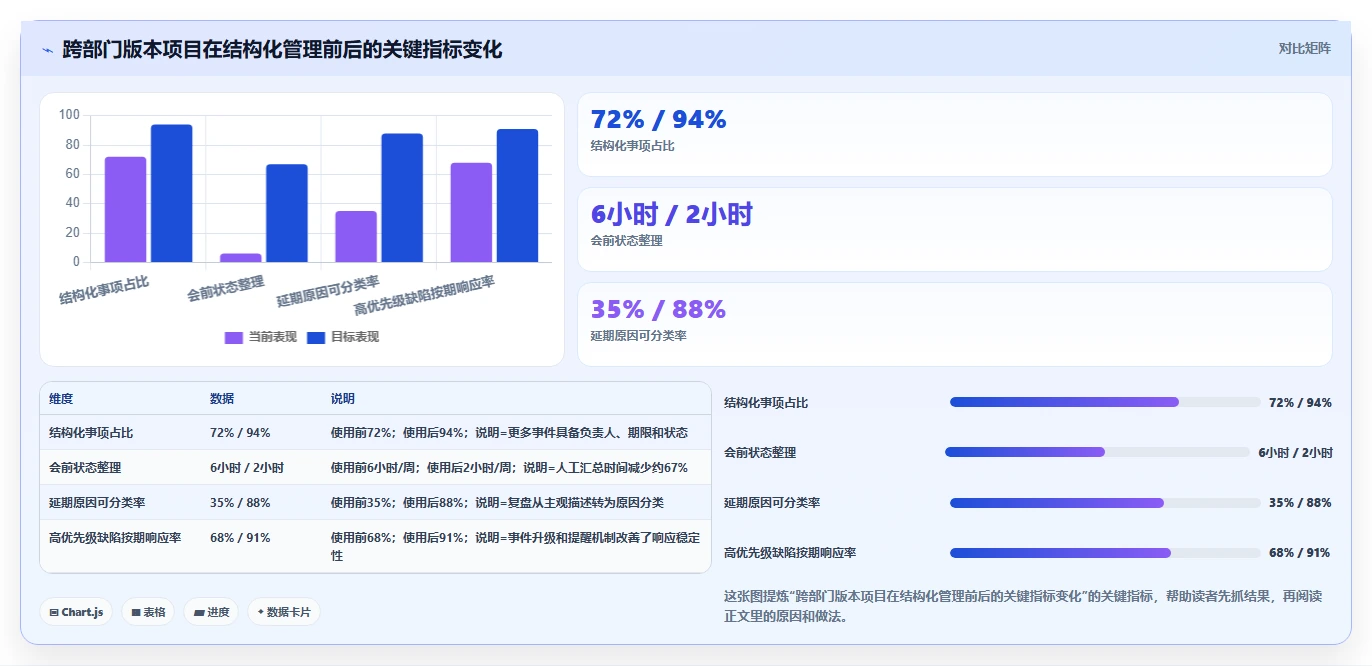Click the 6小时 / 2小时 progress value
The width and height of the screenshot is (1372, 666).
[x=1295, y=452]
